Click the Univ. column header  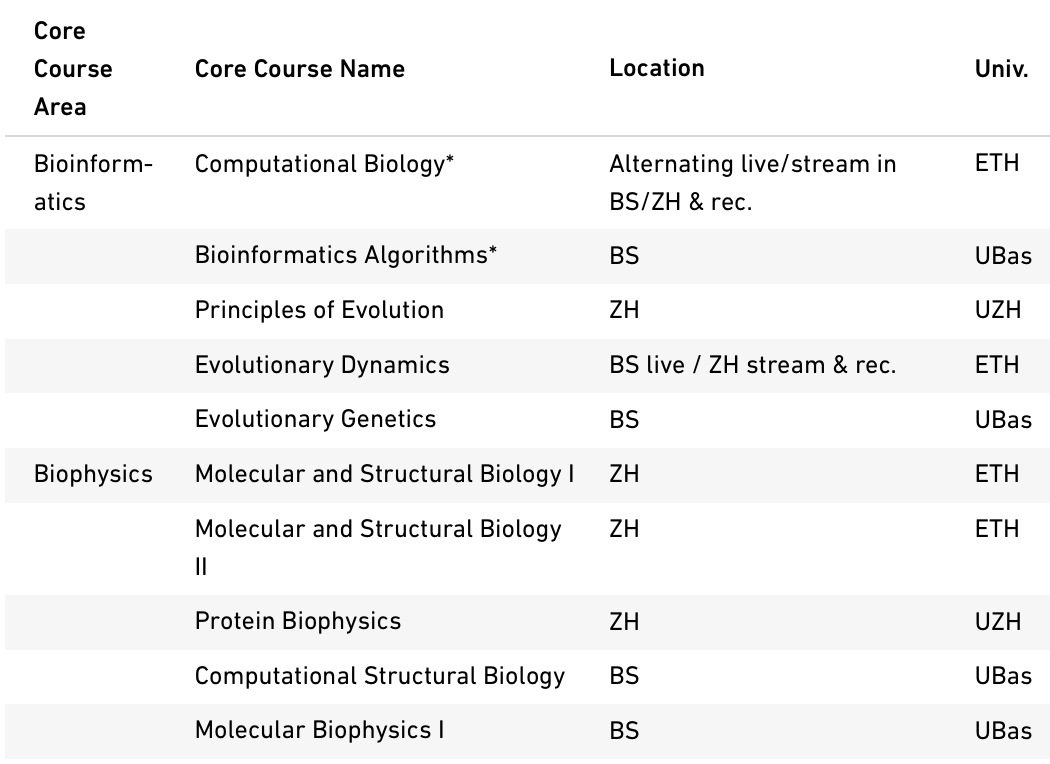click(x=1001, y=69)
